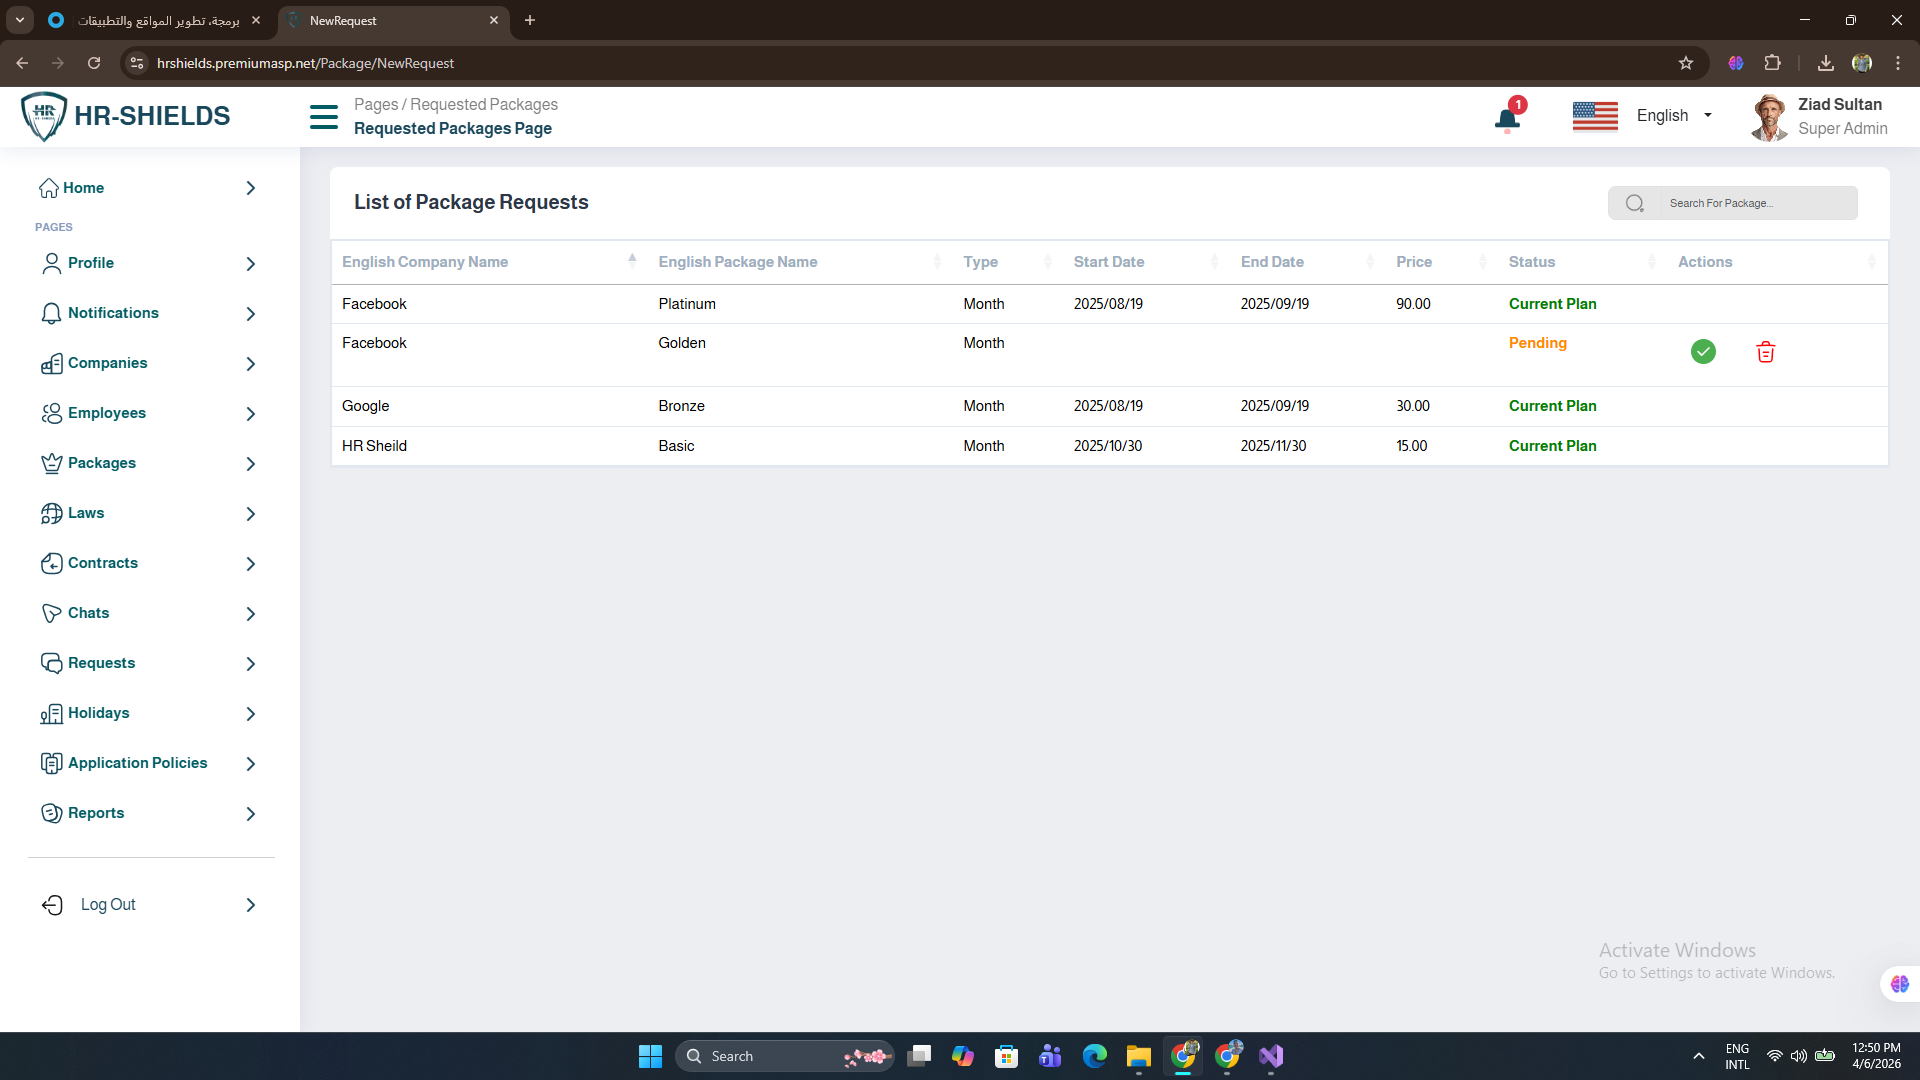Click the search magnifier icon in table header
Screen dimensions: 1920x1080
pos(1634,203)
